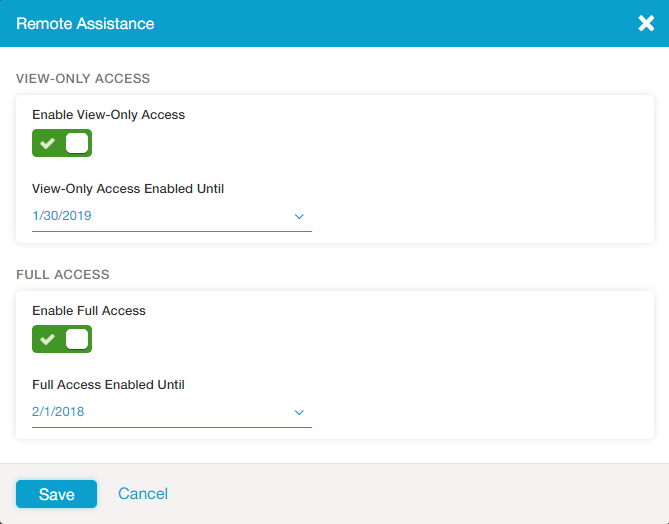
Task: Click the VIEW-ONLY ACCESS section heading
Action: pyautogui.click(x=83, y=78)
